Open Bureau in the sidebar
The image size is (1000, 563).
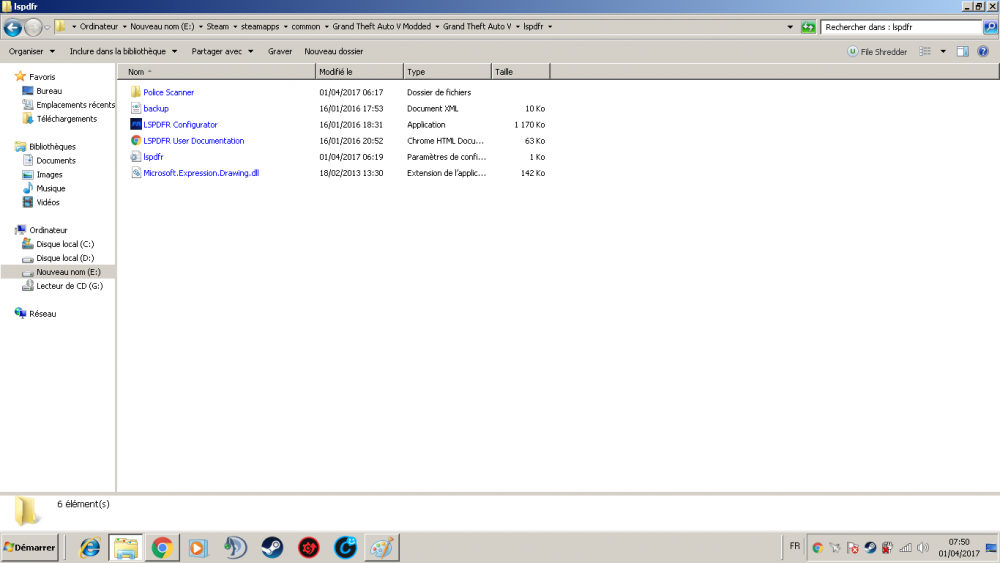49,91
